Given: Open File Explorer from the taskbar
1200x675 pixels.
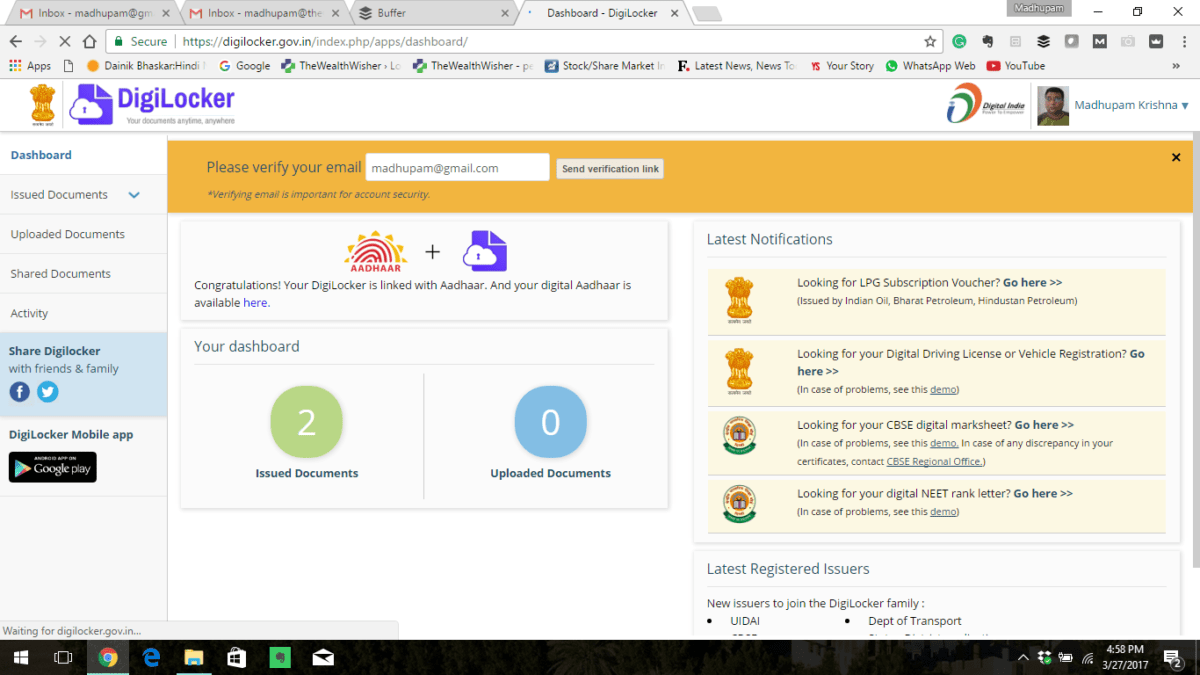Looking at the screenshot, I should pyautogui.click(x=193, y=657).
